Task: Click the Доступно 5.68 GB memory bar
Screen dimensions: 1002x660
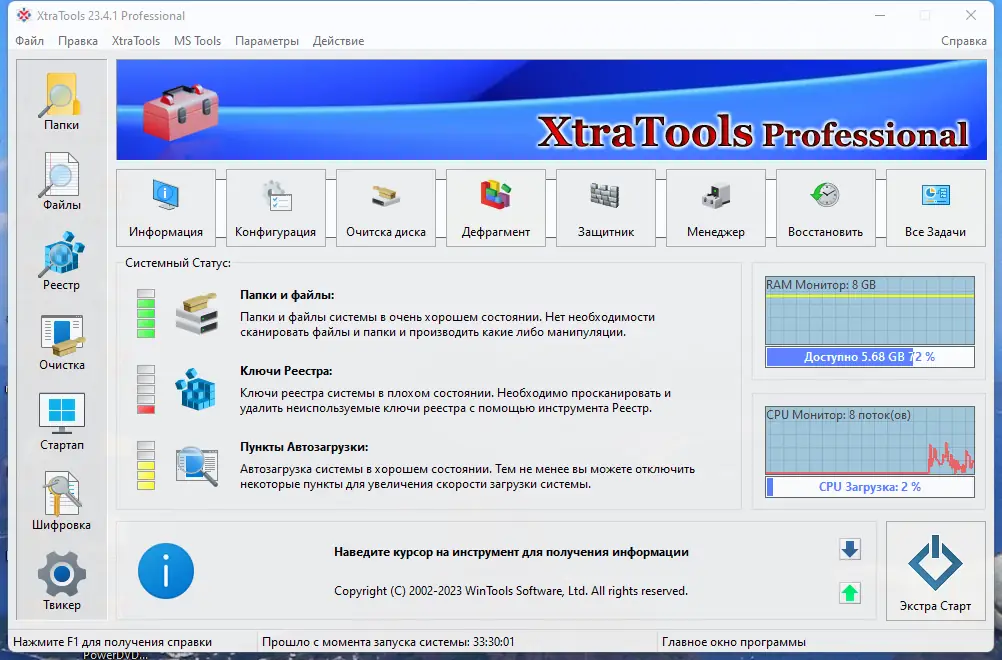Action: [870, 357]
